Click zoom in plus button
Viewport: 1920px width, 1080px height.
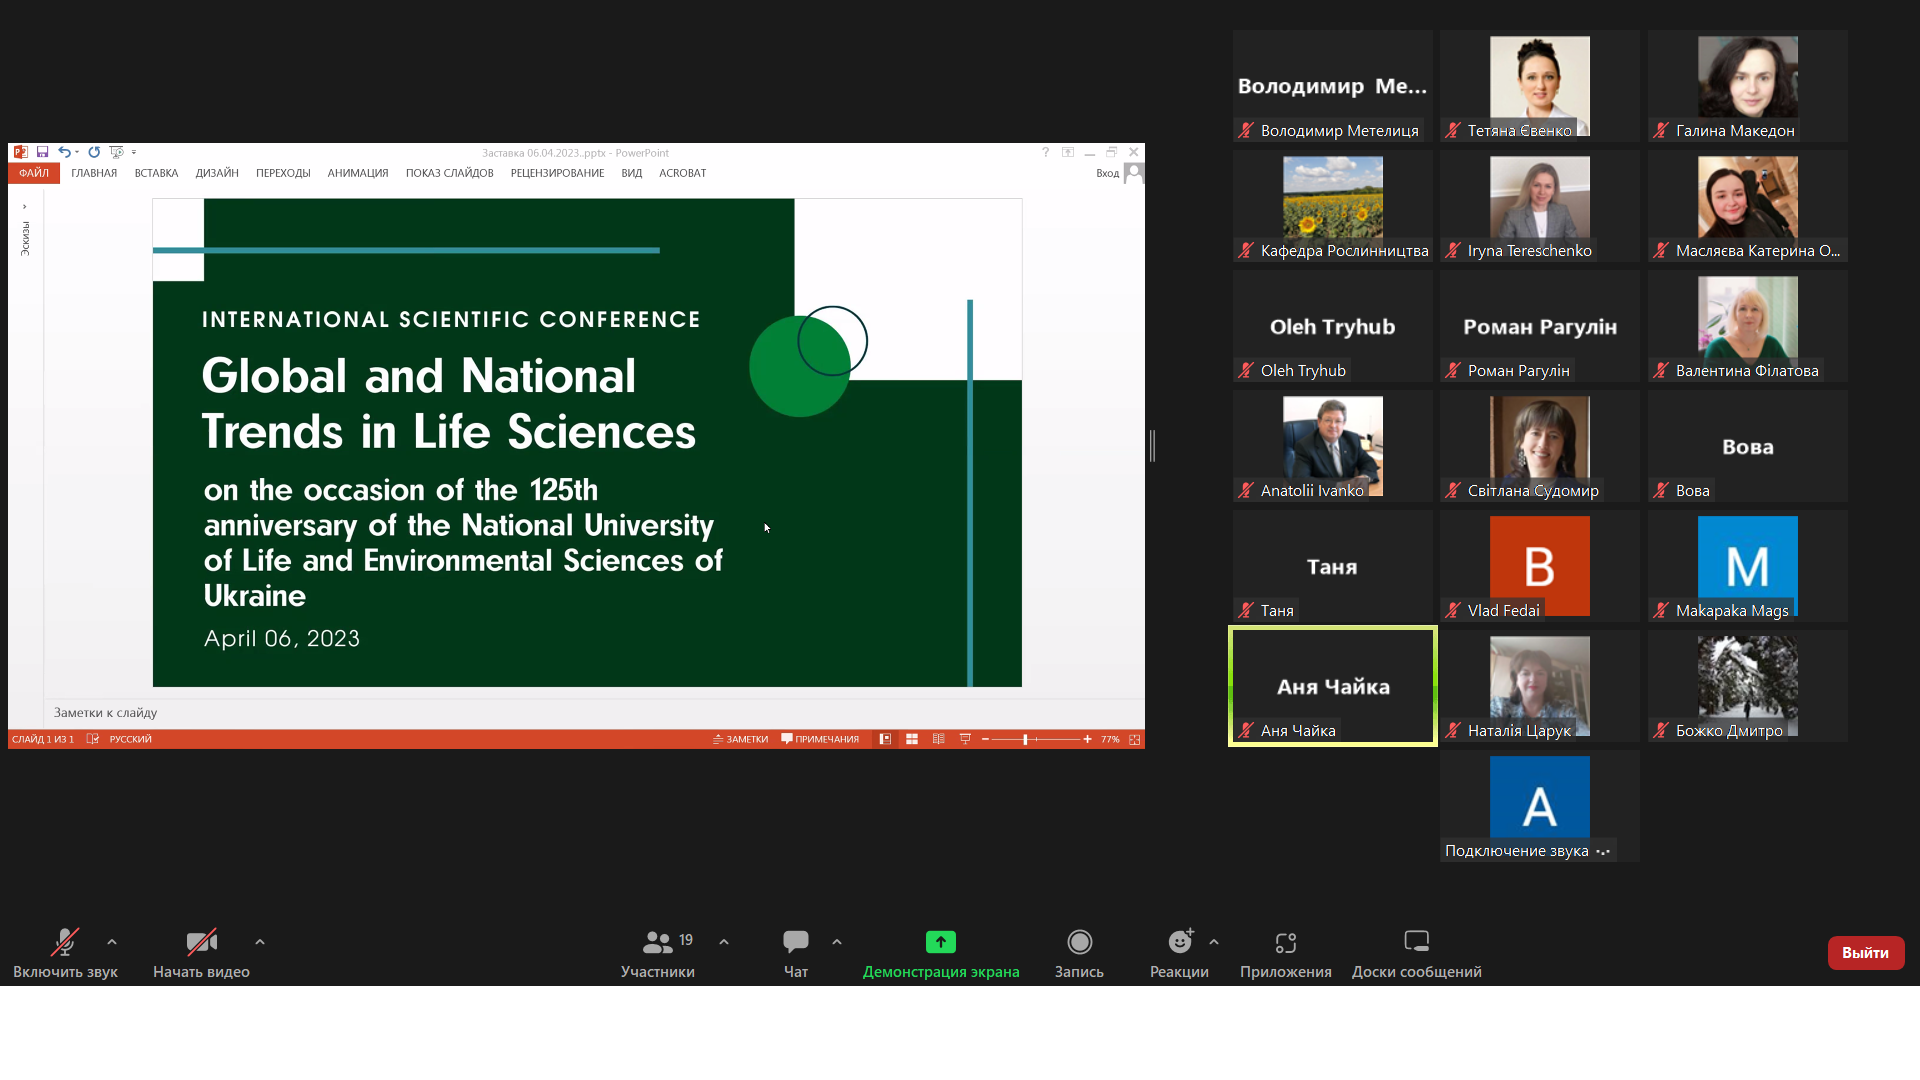coord(1087,739)
